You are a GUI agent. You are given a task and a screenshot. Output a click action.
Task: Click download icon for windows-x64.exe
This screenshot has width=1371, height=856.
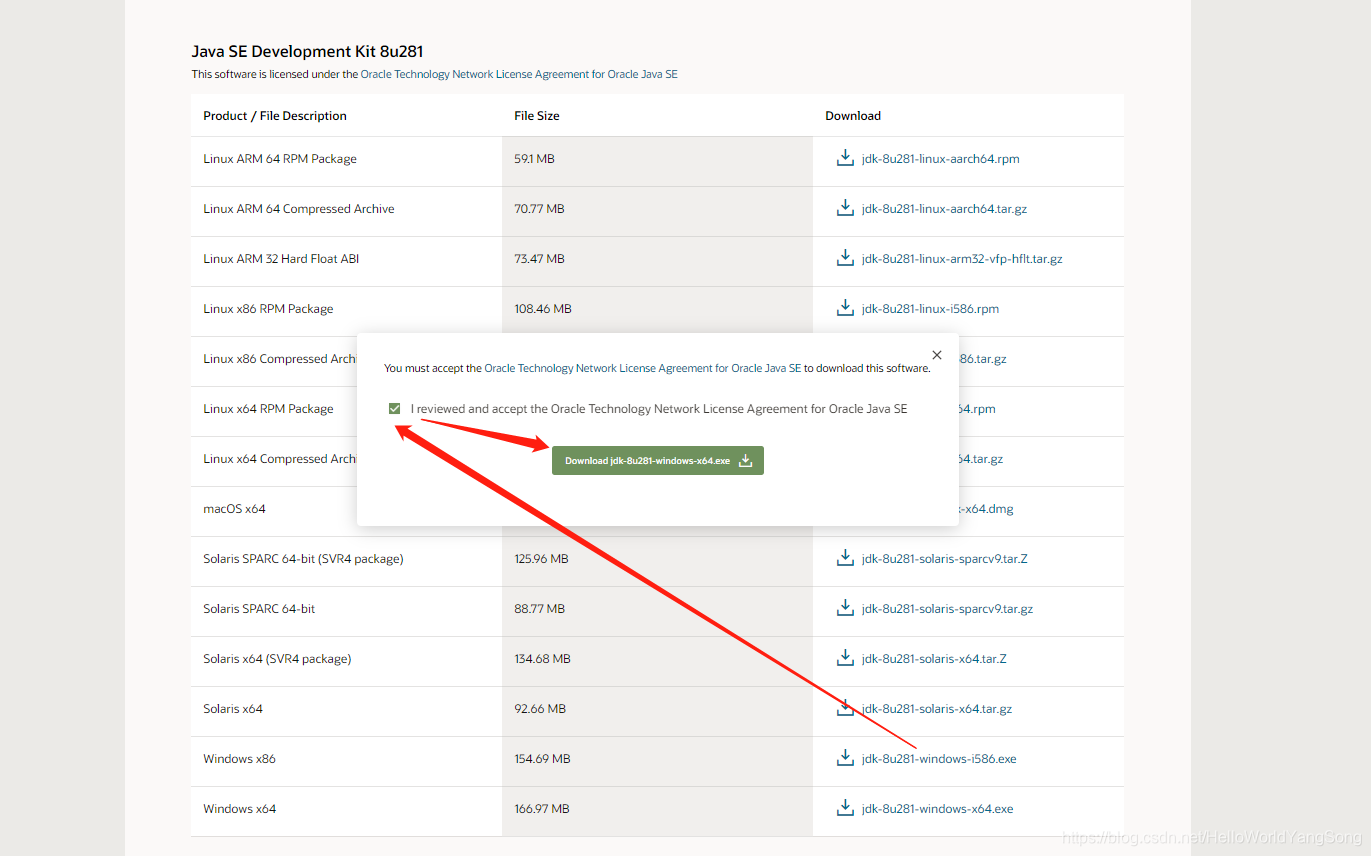(845, 808)
